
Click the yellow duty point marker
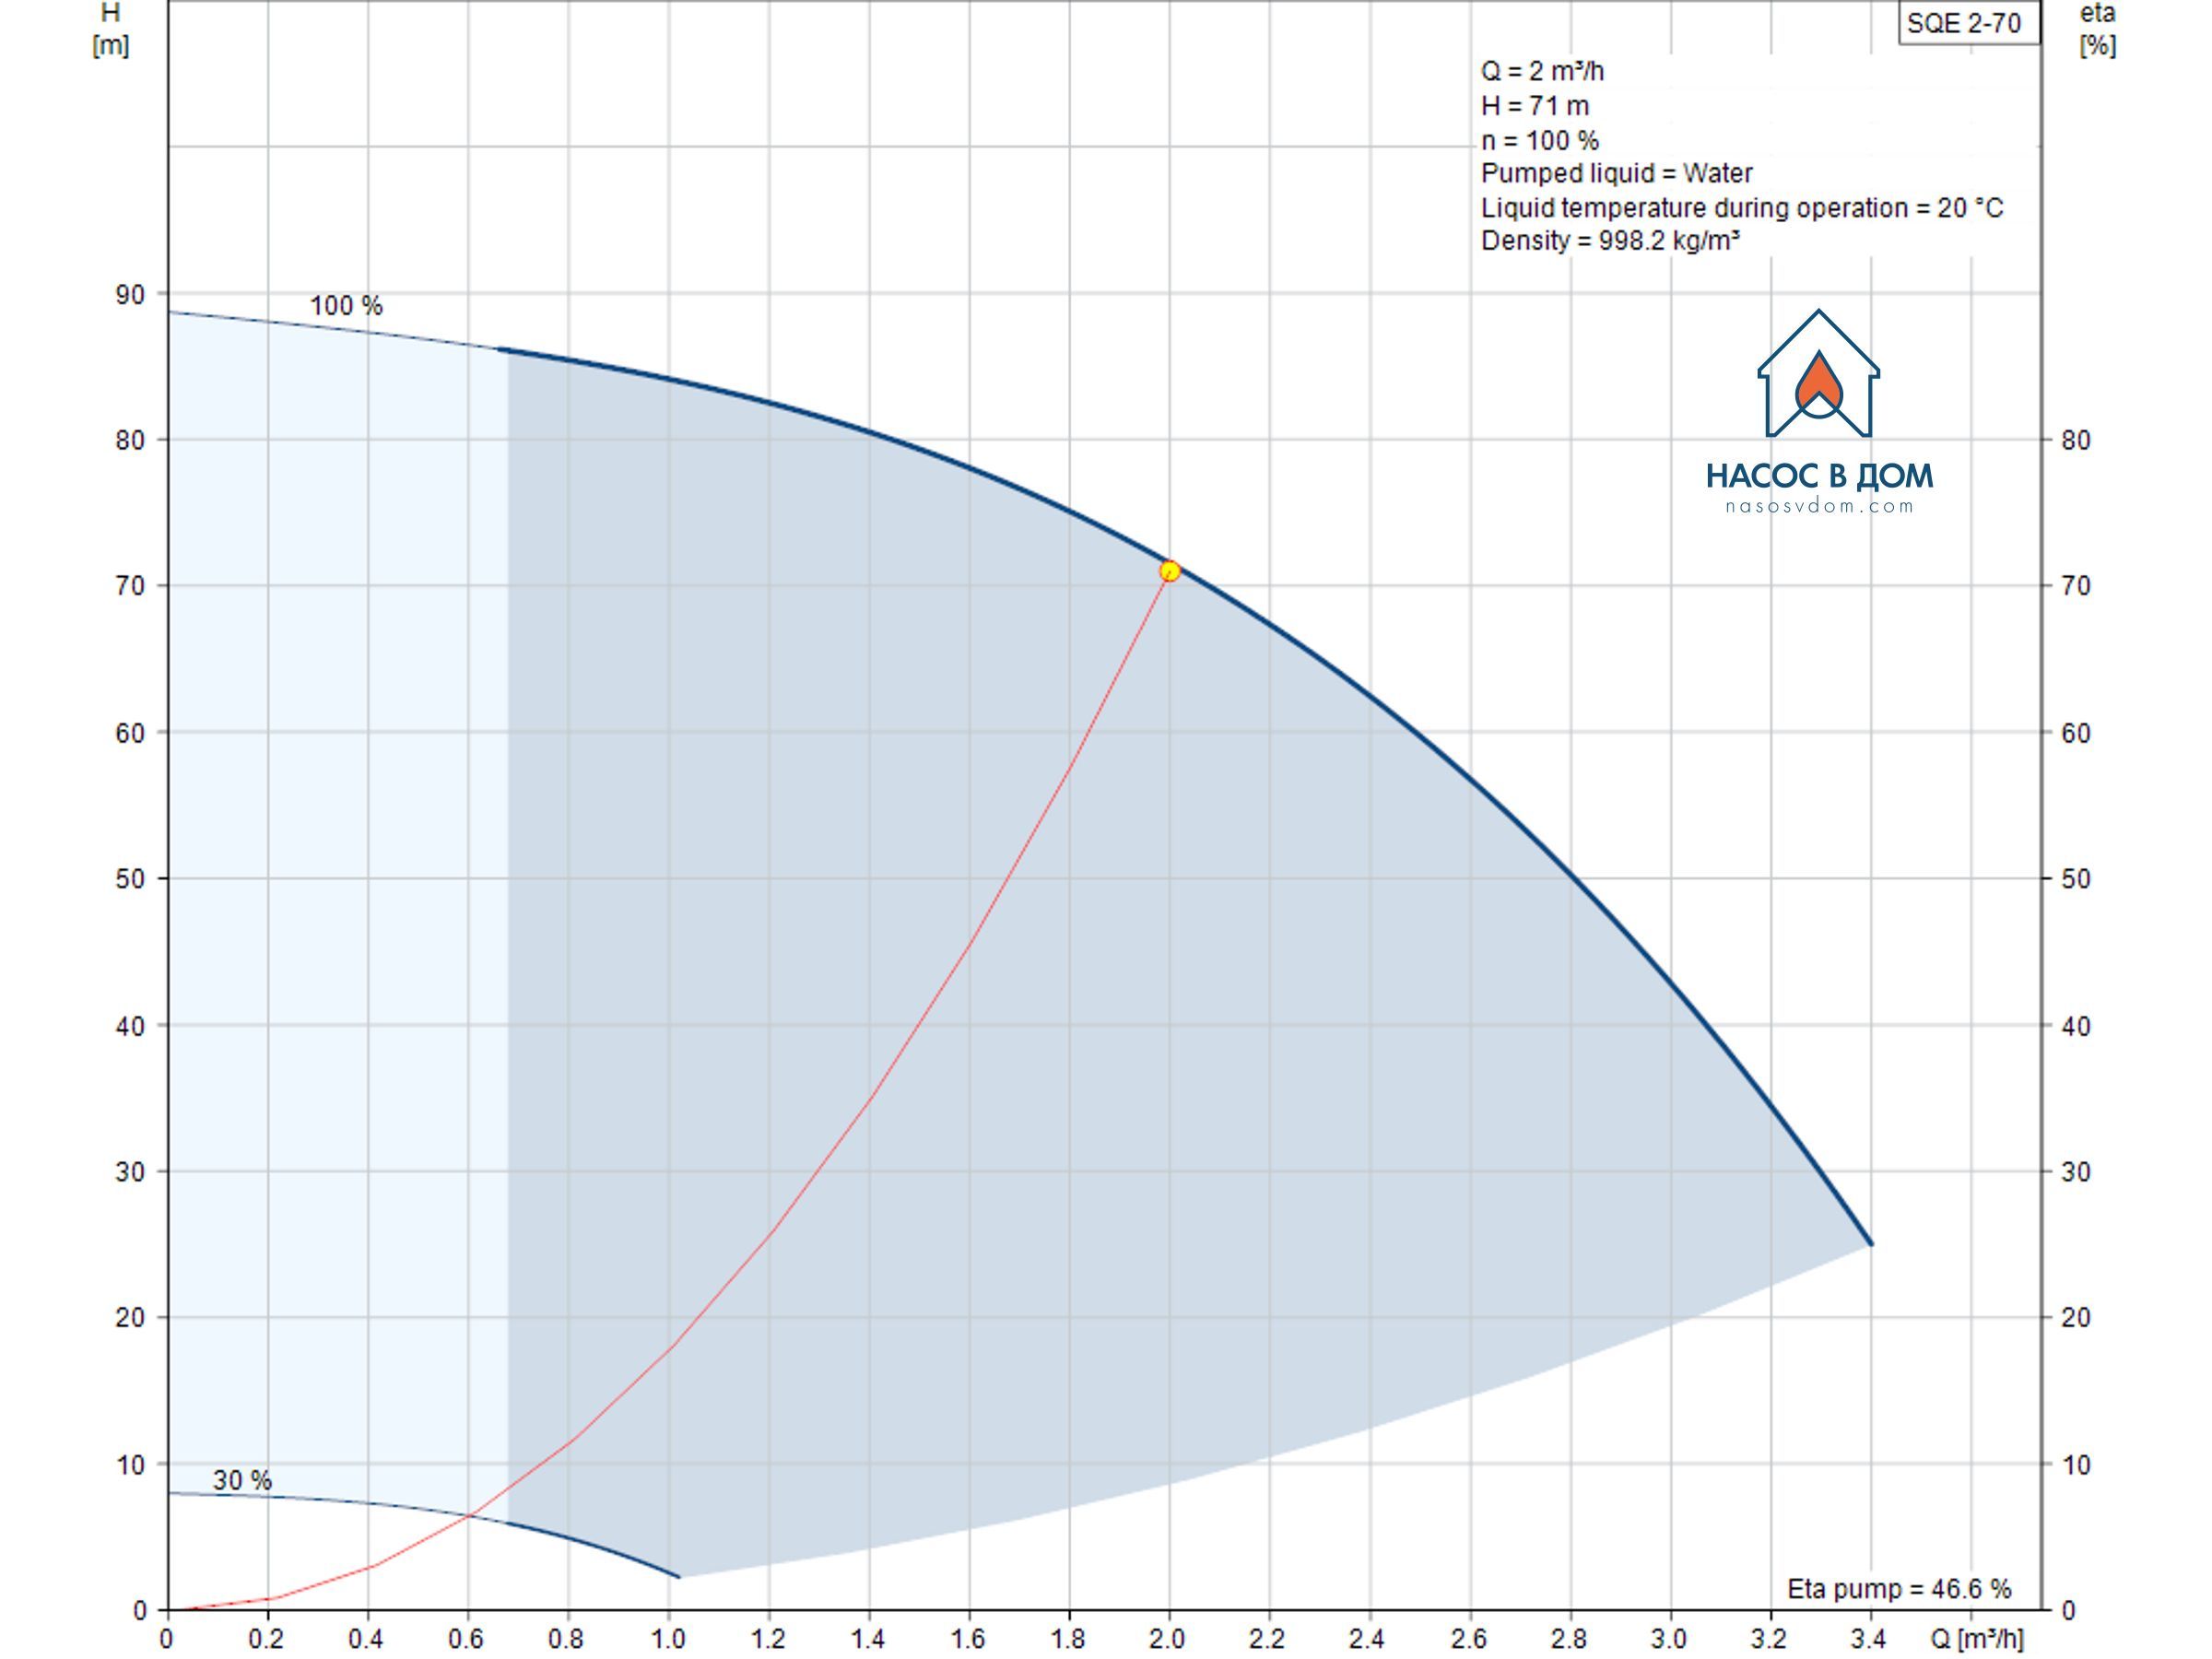click(x=1169, y=571)
